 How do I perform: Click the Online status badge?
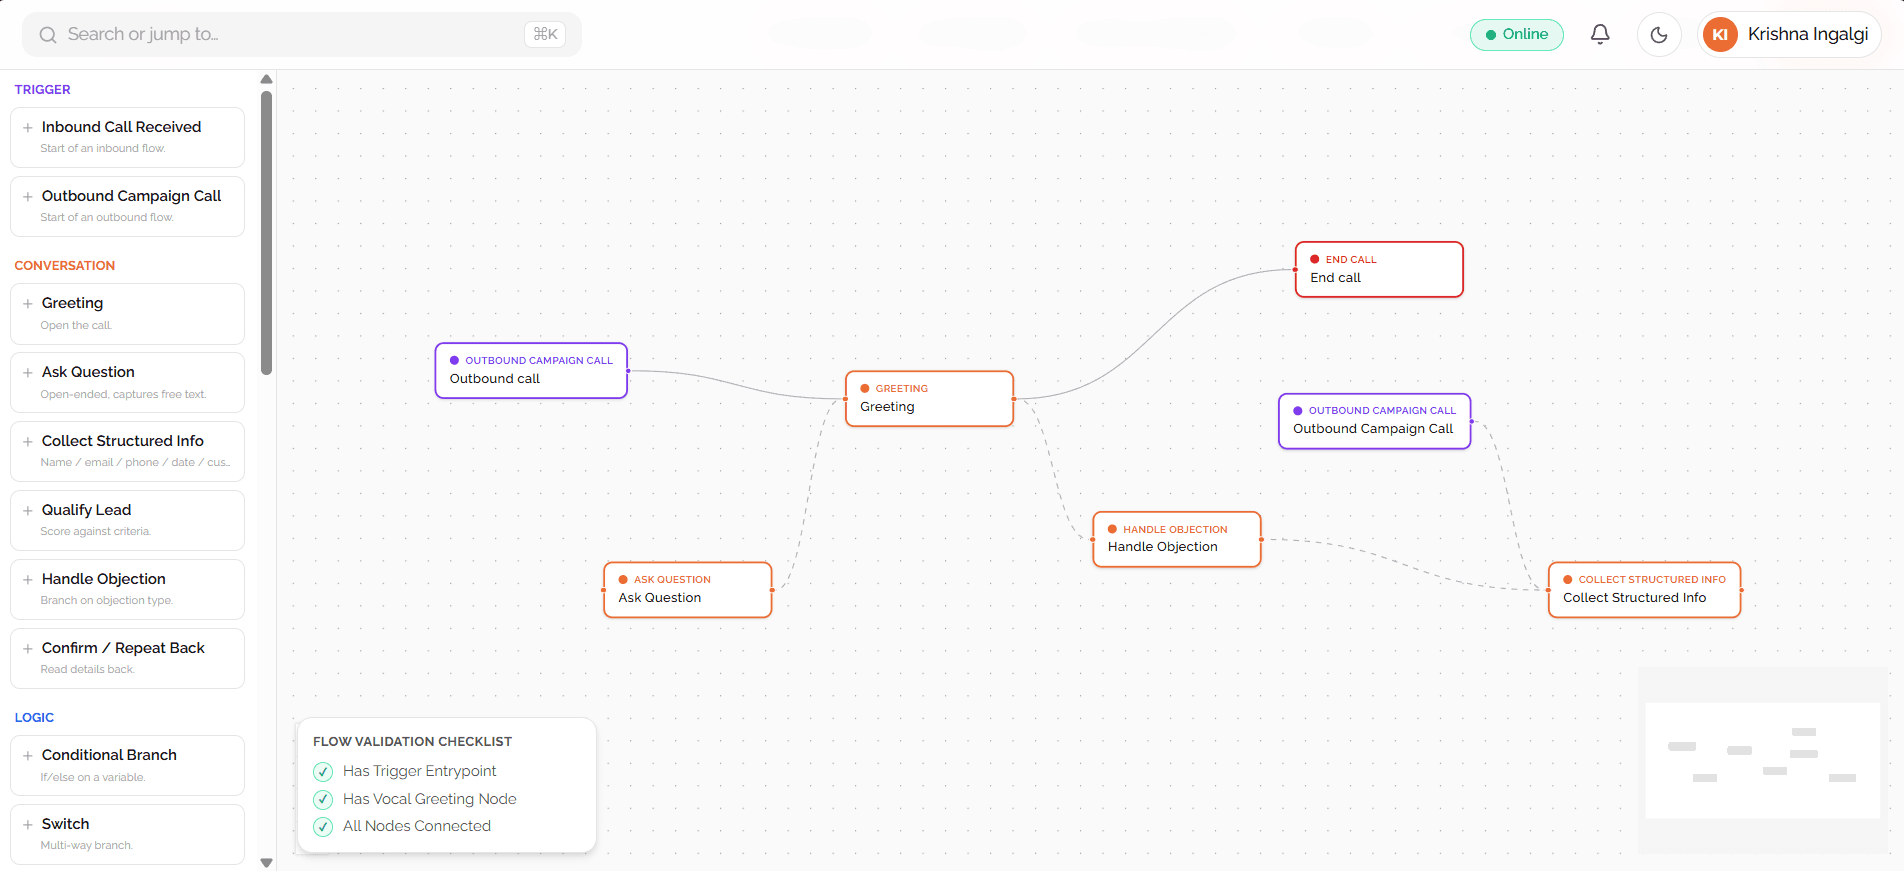tap(1516, 35)
